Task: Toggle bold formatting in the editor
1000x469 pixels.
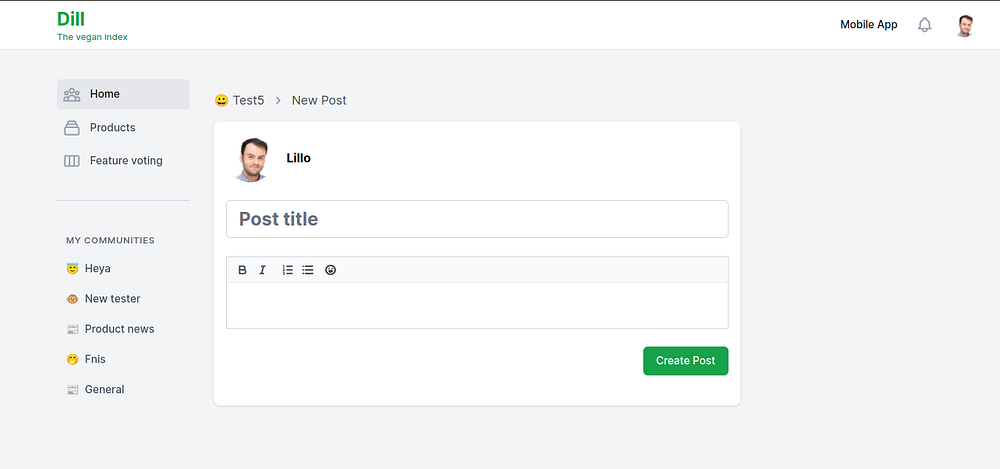Action: pos(242,270)
